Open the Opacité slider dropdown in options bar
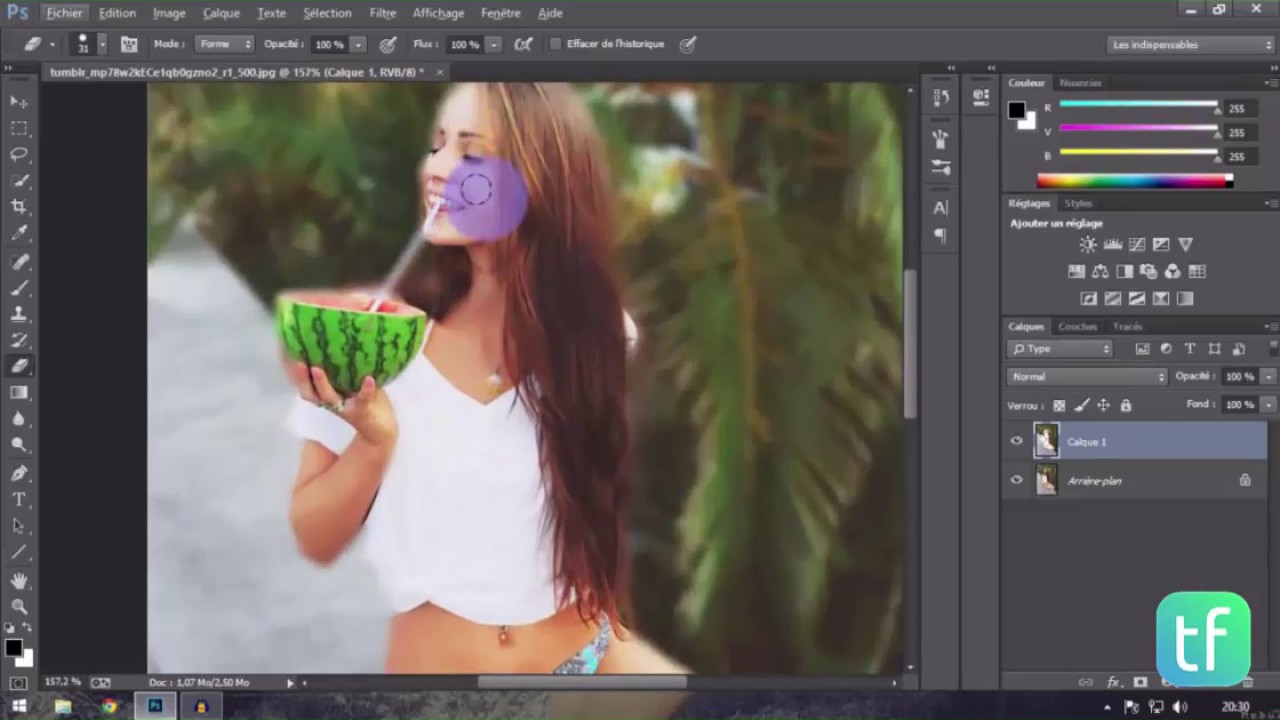This screenshot has height=720, width=1280. [x=358, y=45]
